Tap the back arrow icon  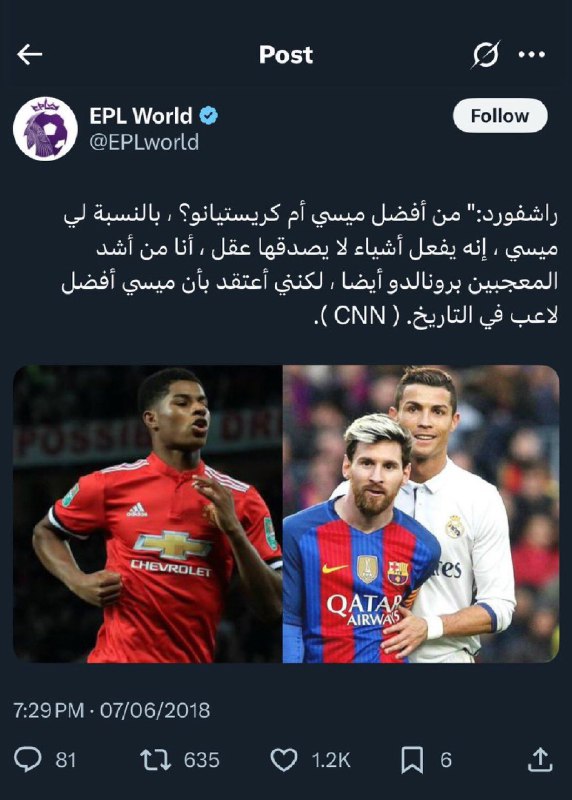29,54
